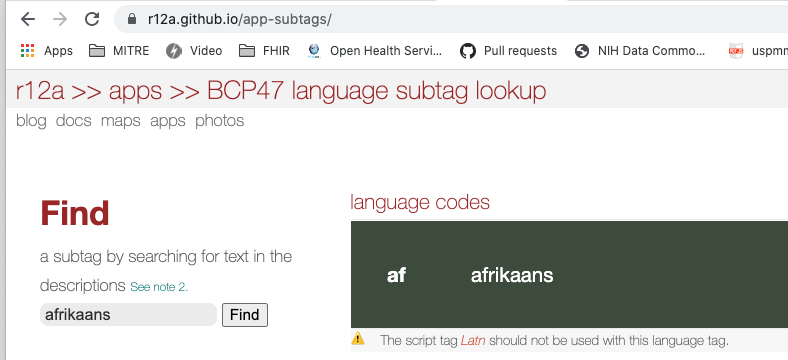788x360 pixels.
Task: Open the MITRE bookmarks folder
Action: click(119, 51)
